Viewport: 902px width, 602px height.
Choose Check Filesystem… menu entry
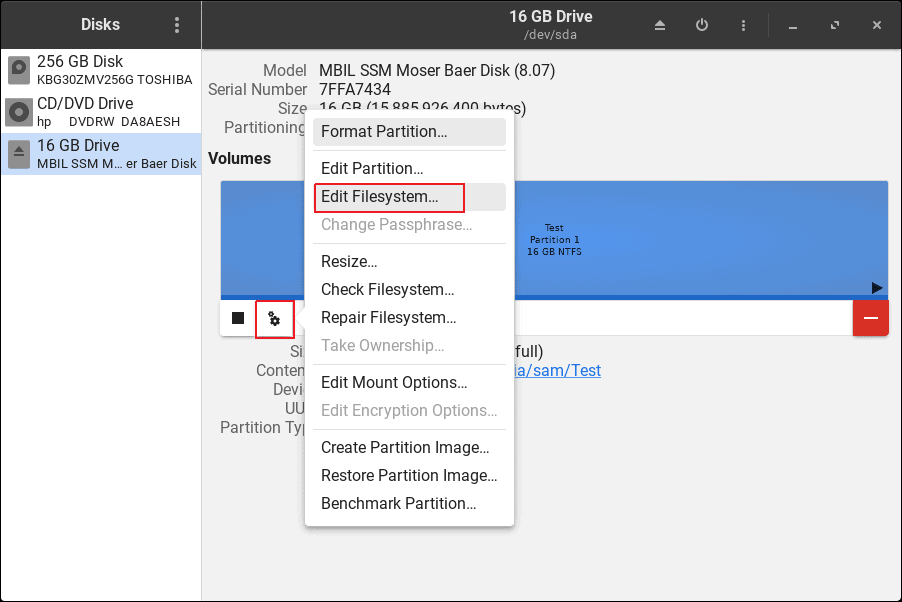[409, 289]
